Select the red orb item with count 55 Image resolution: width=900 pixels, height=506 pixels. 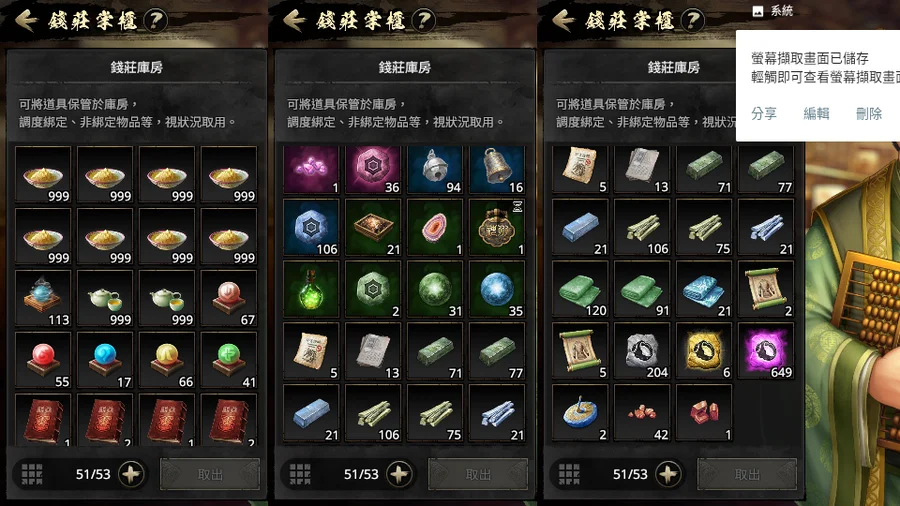(x=43, y=361)
